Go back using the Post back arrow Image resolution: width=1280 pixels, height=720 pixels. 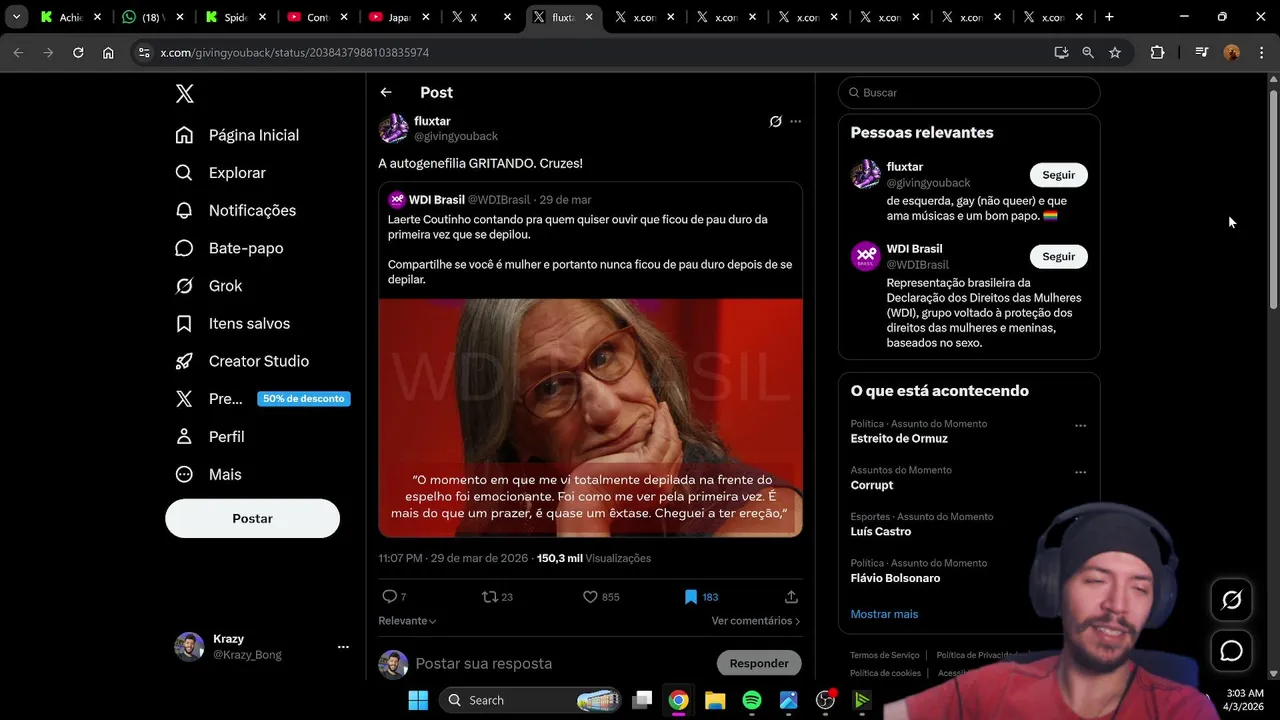[386, 92]
